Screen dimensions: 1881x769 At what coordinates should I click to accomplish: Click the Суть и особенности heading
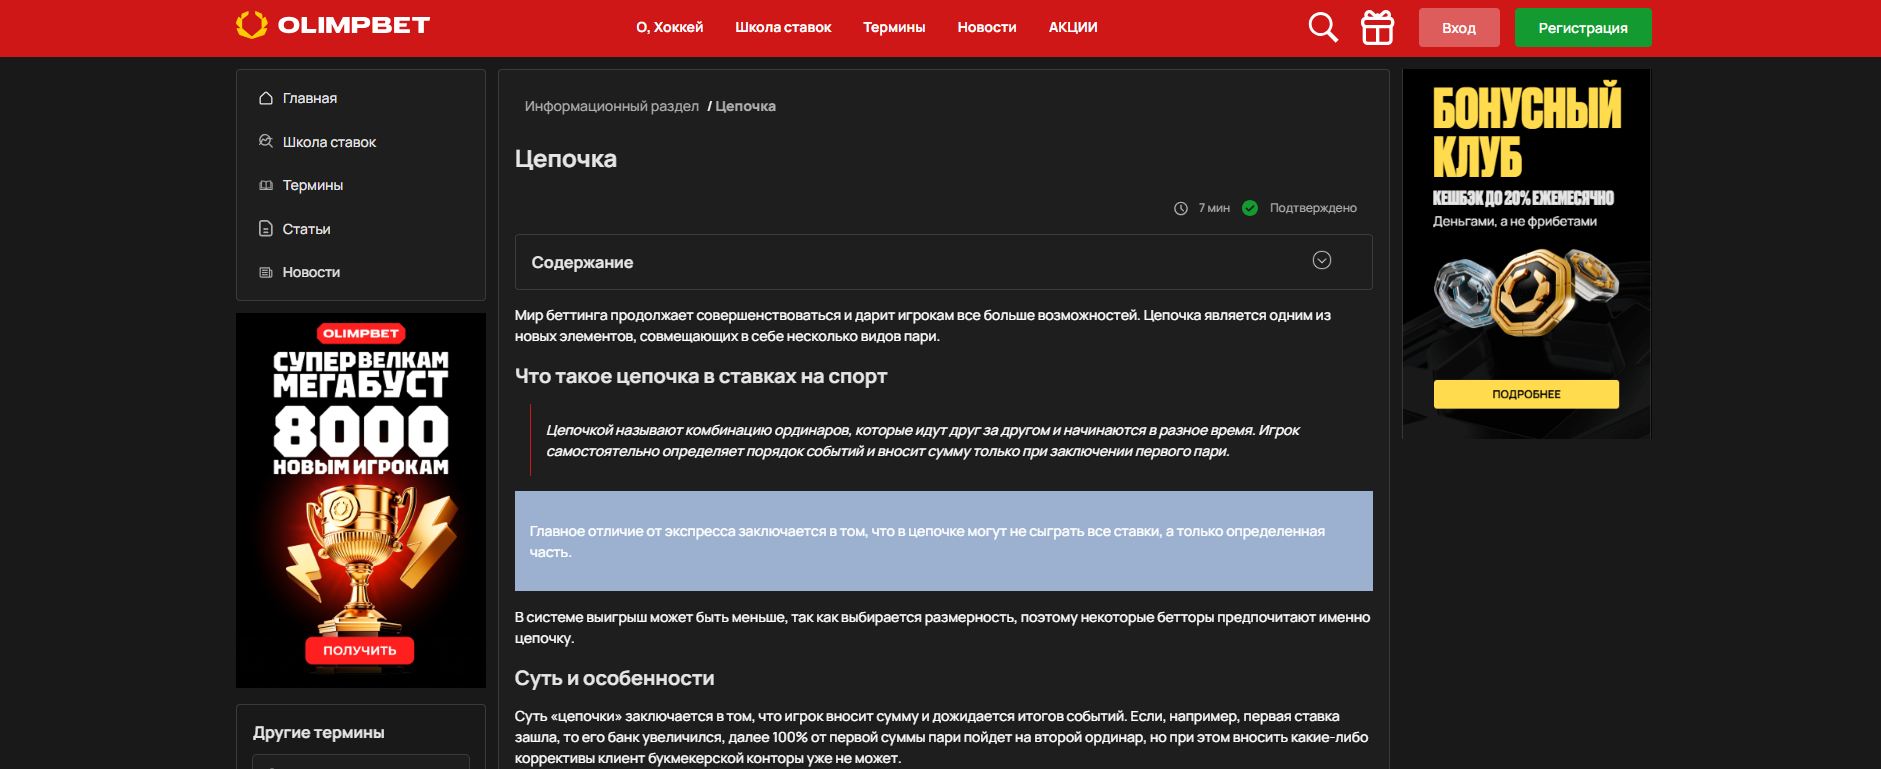click(x=614, y=678)
